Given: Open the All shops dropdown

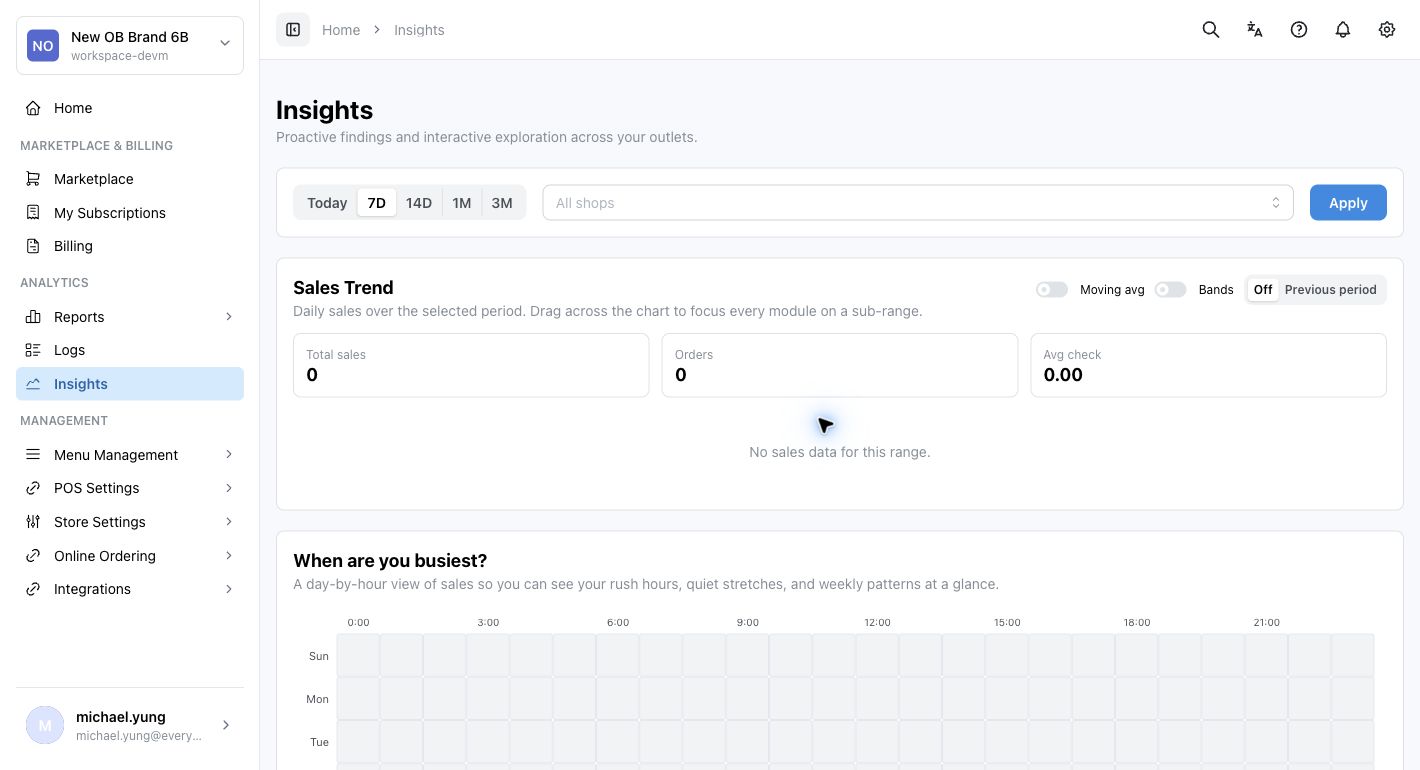Looking at the screenshot, I should [x=918, y=203].
